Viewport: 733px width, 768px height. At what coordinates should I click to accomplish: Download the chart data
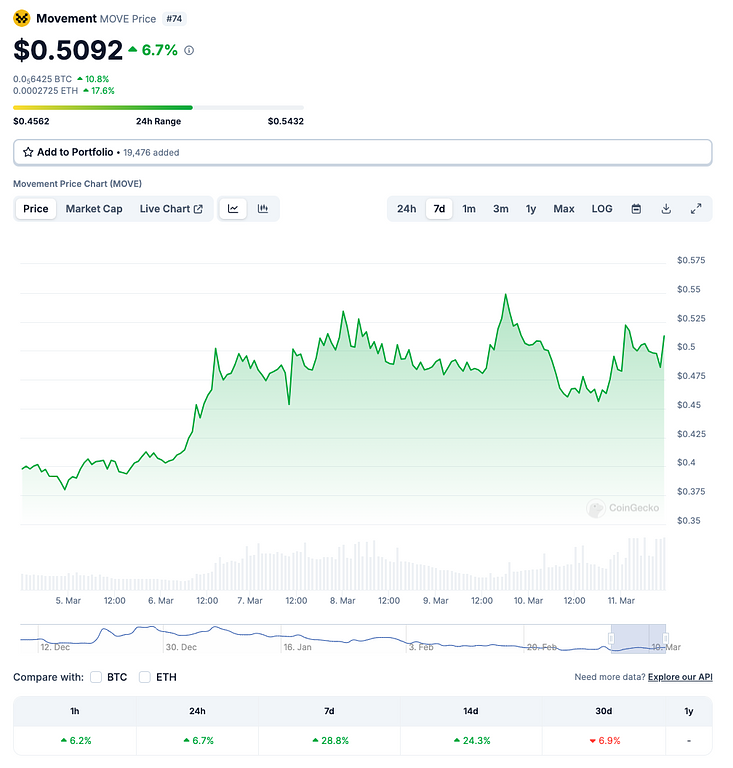666,209
